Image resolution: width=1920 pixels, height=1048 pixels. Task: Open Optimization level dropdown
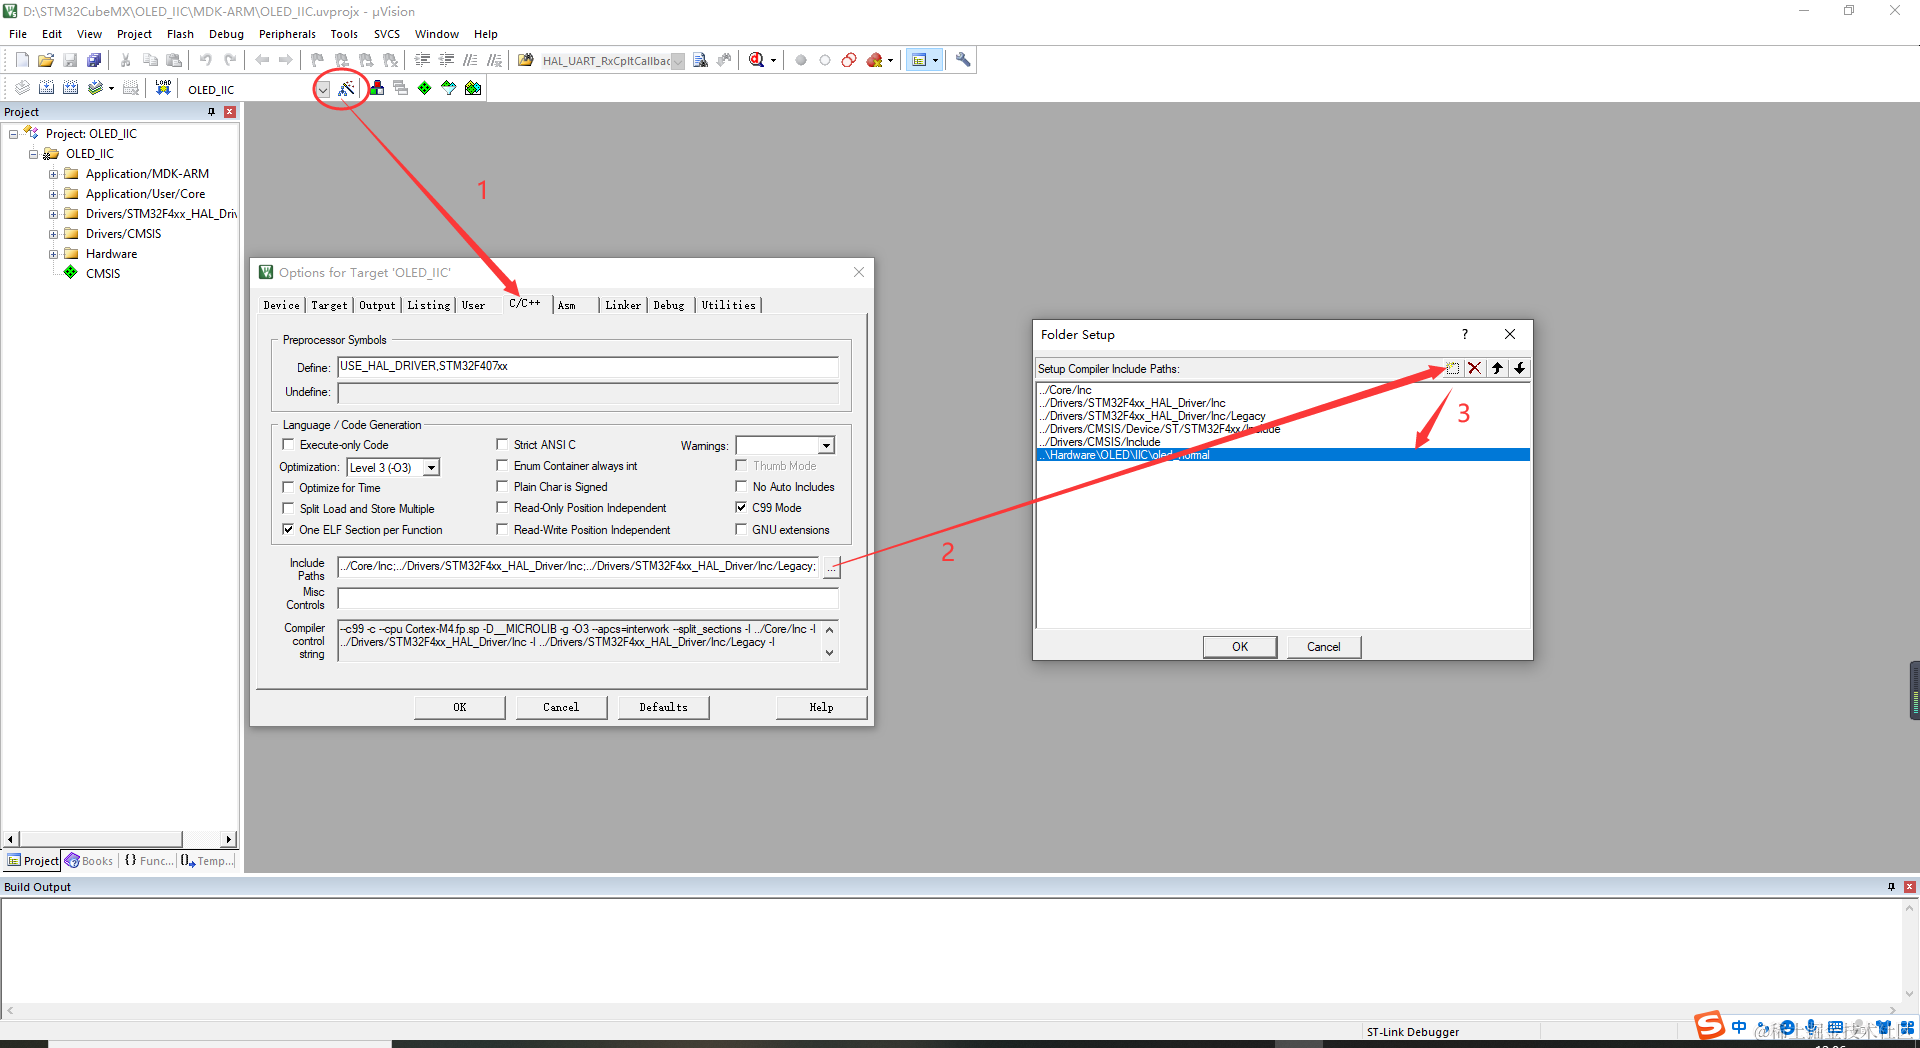point(431,467)
